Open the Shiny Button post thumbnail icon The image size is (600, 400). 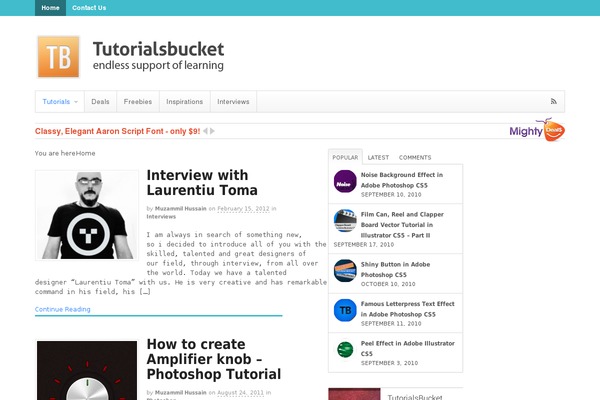pos(345,271)
